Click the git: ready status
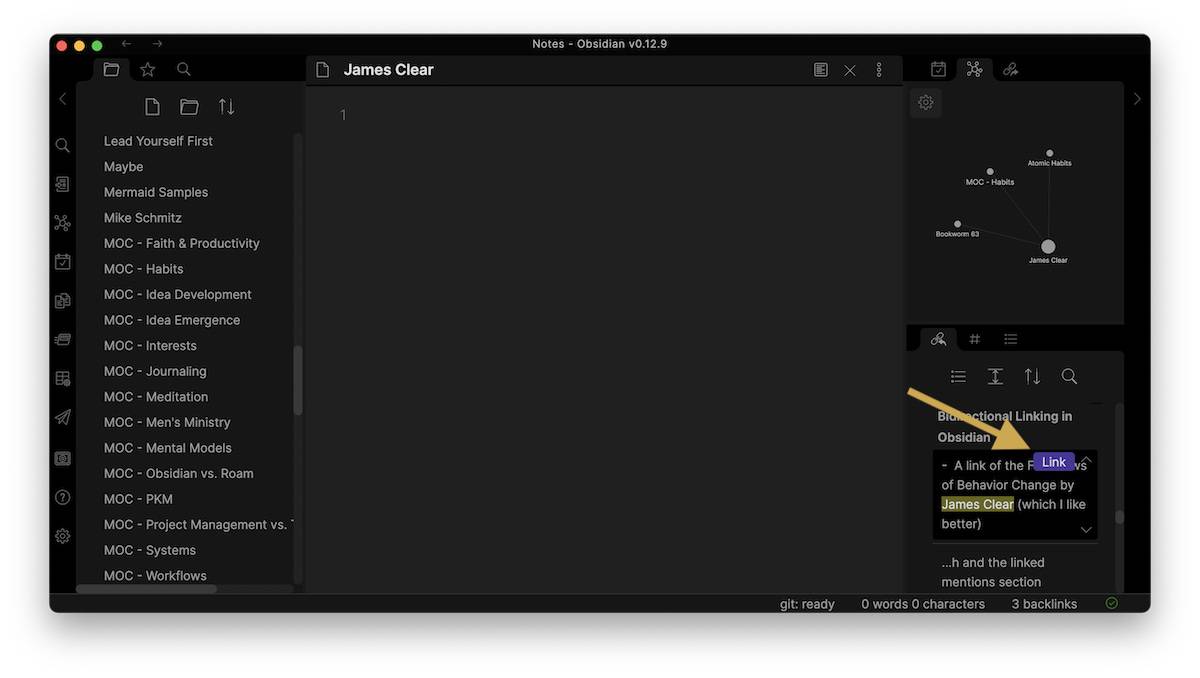 [x=807, y=604]
